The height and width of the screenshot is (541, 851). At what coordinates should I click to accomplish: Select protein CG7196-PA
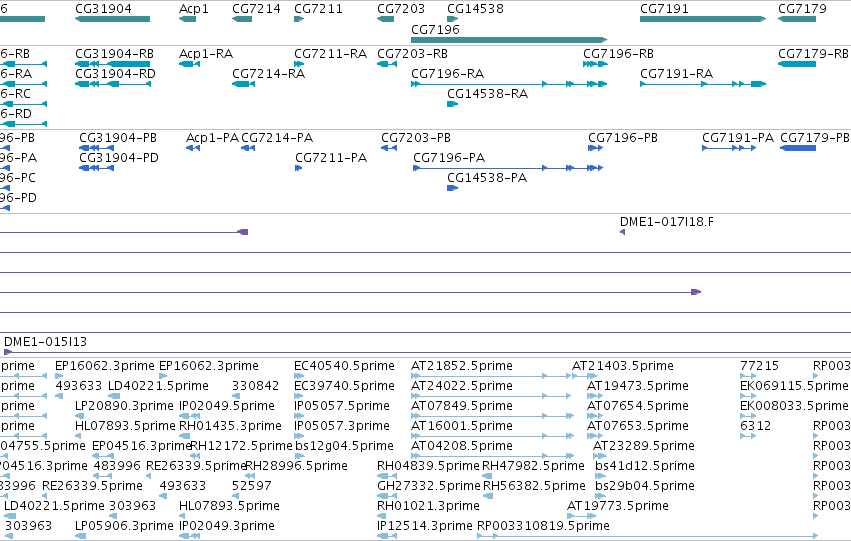(449, 157)
